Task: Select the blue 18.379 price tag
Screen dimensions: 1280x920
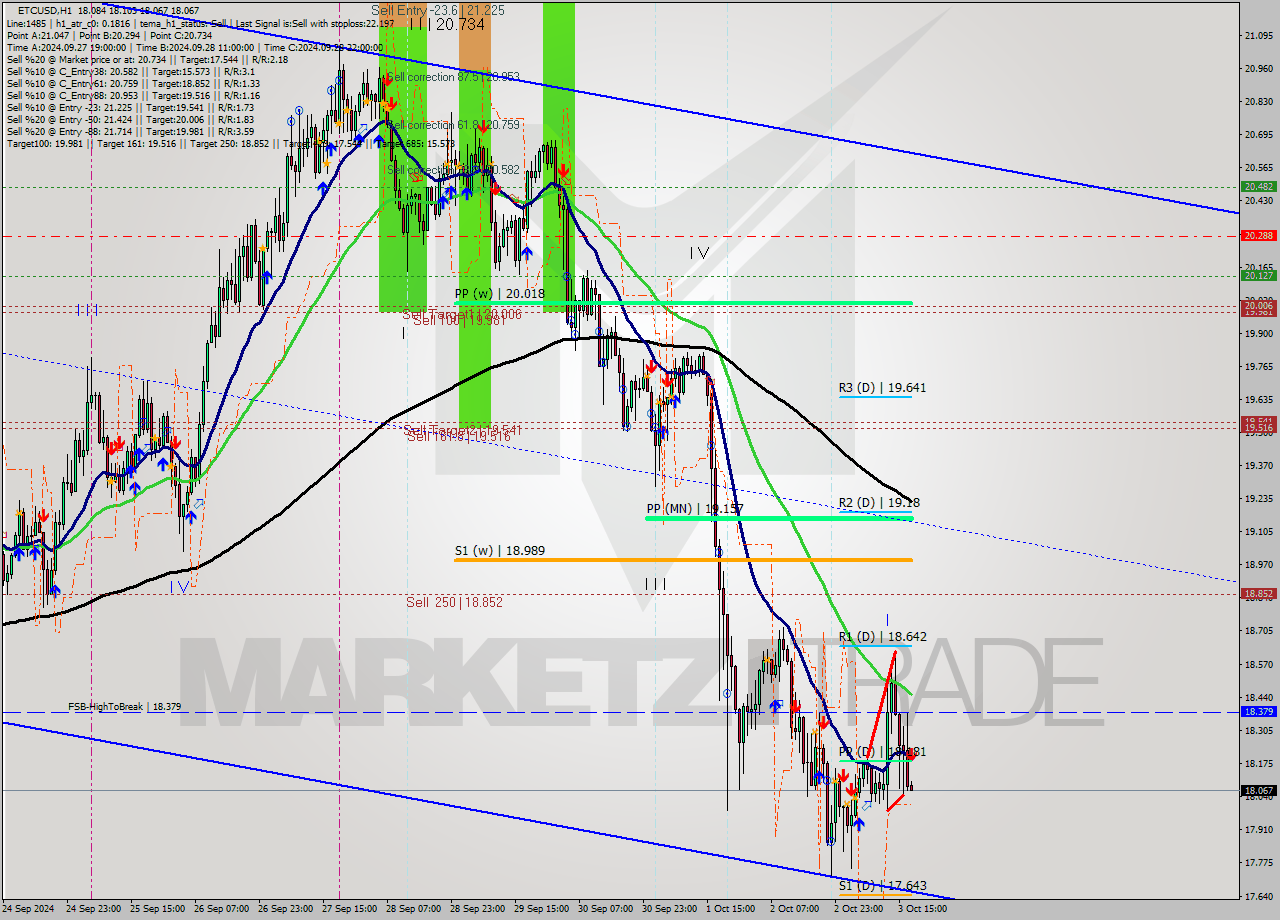Action: coord(1258,711)
